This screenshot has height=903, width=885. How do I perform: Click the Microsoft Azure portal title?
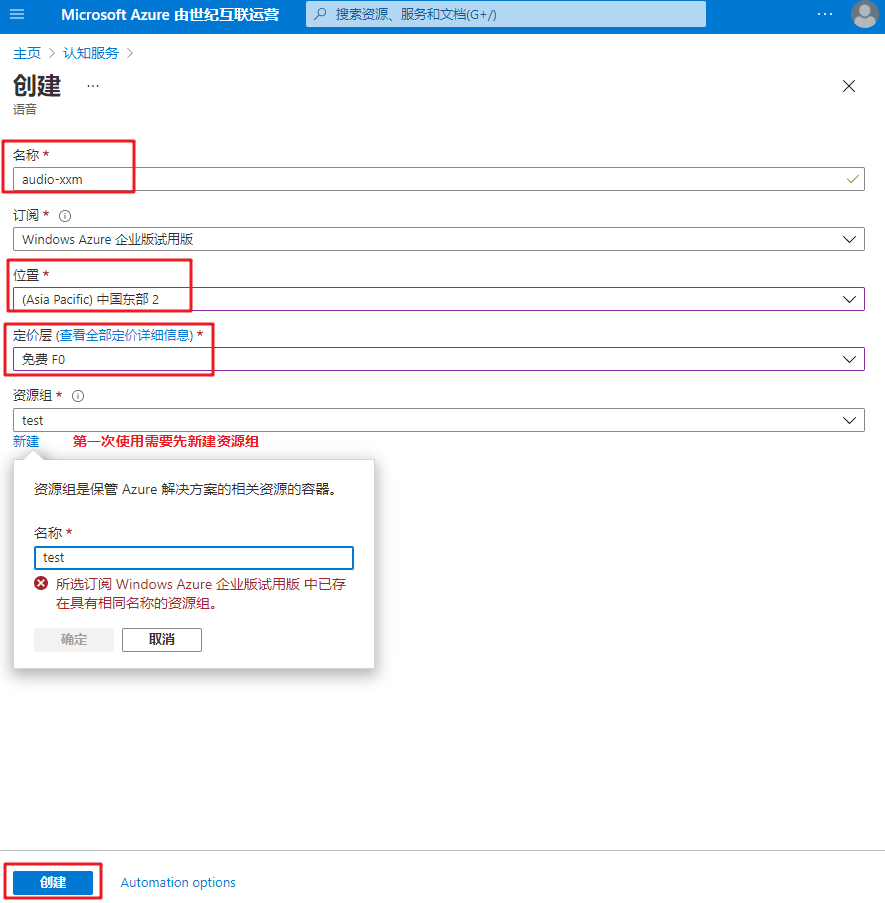(170, 14)
